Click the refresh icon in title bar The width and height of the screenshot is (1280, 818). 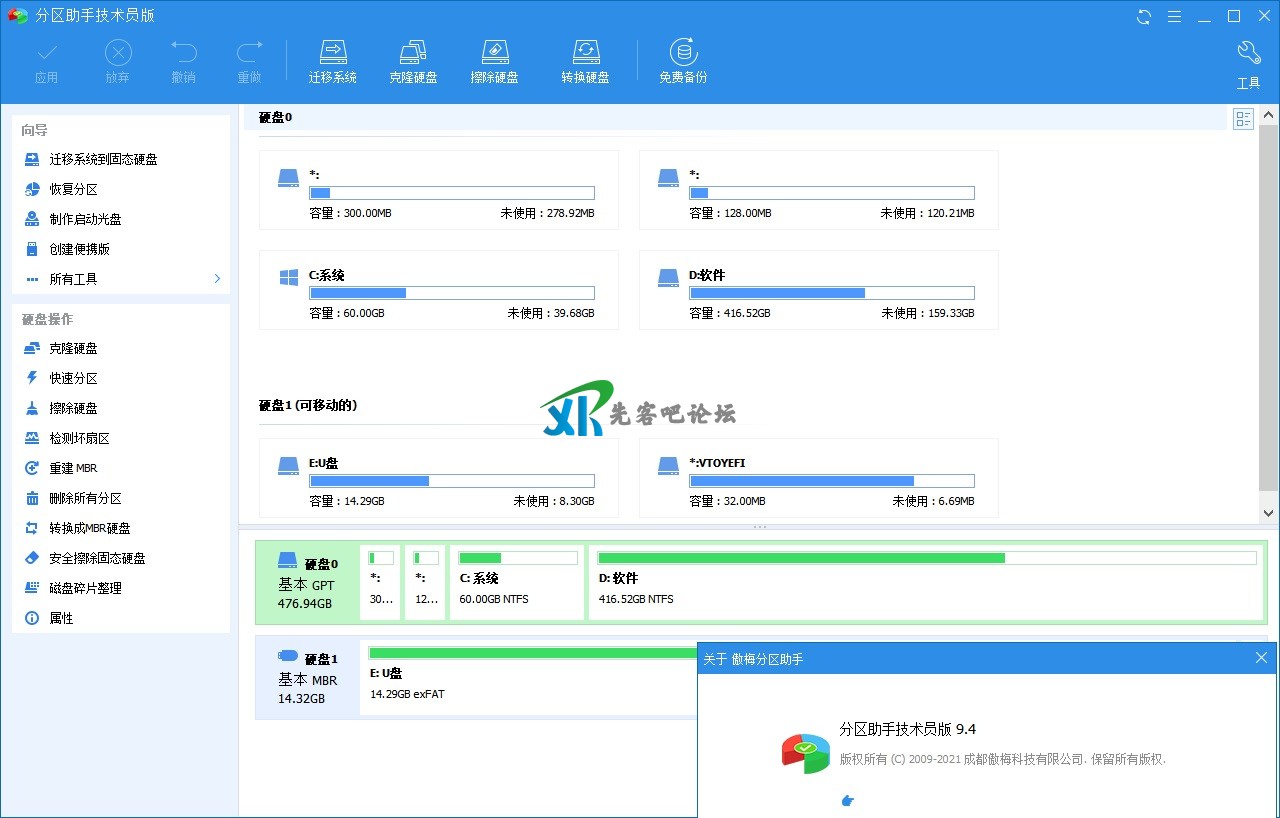(x=1144, y=16)
